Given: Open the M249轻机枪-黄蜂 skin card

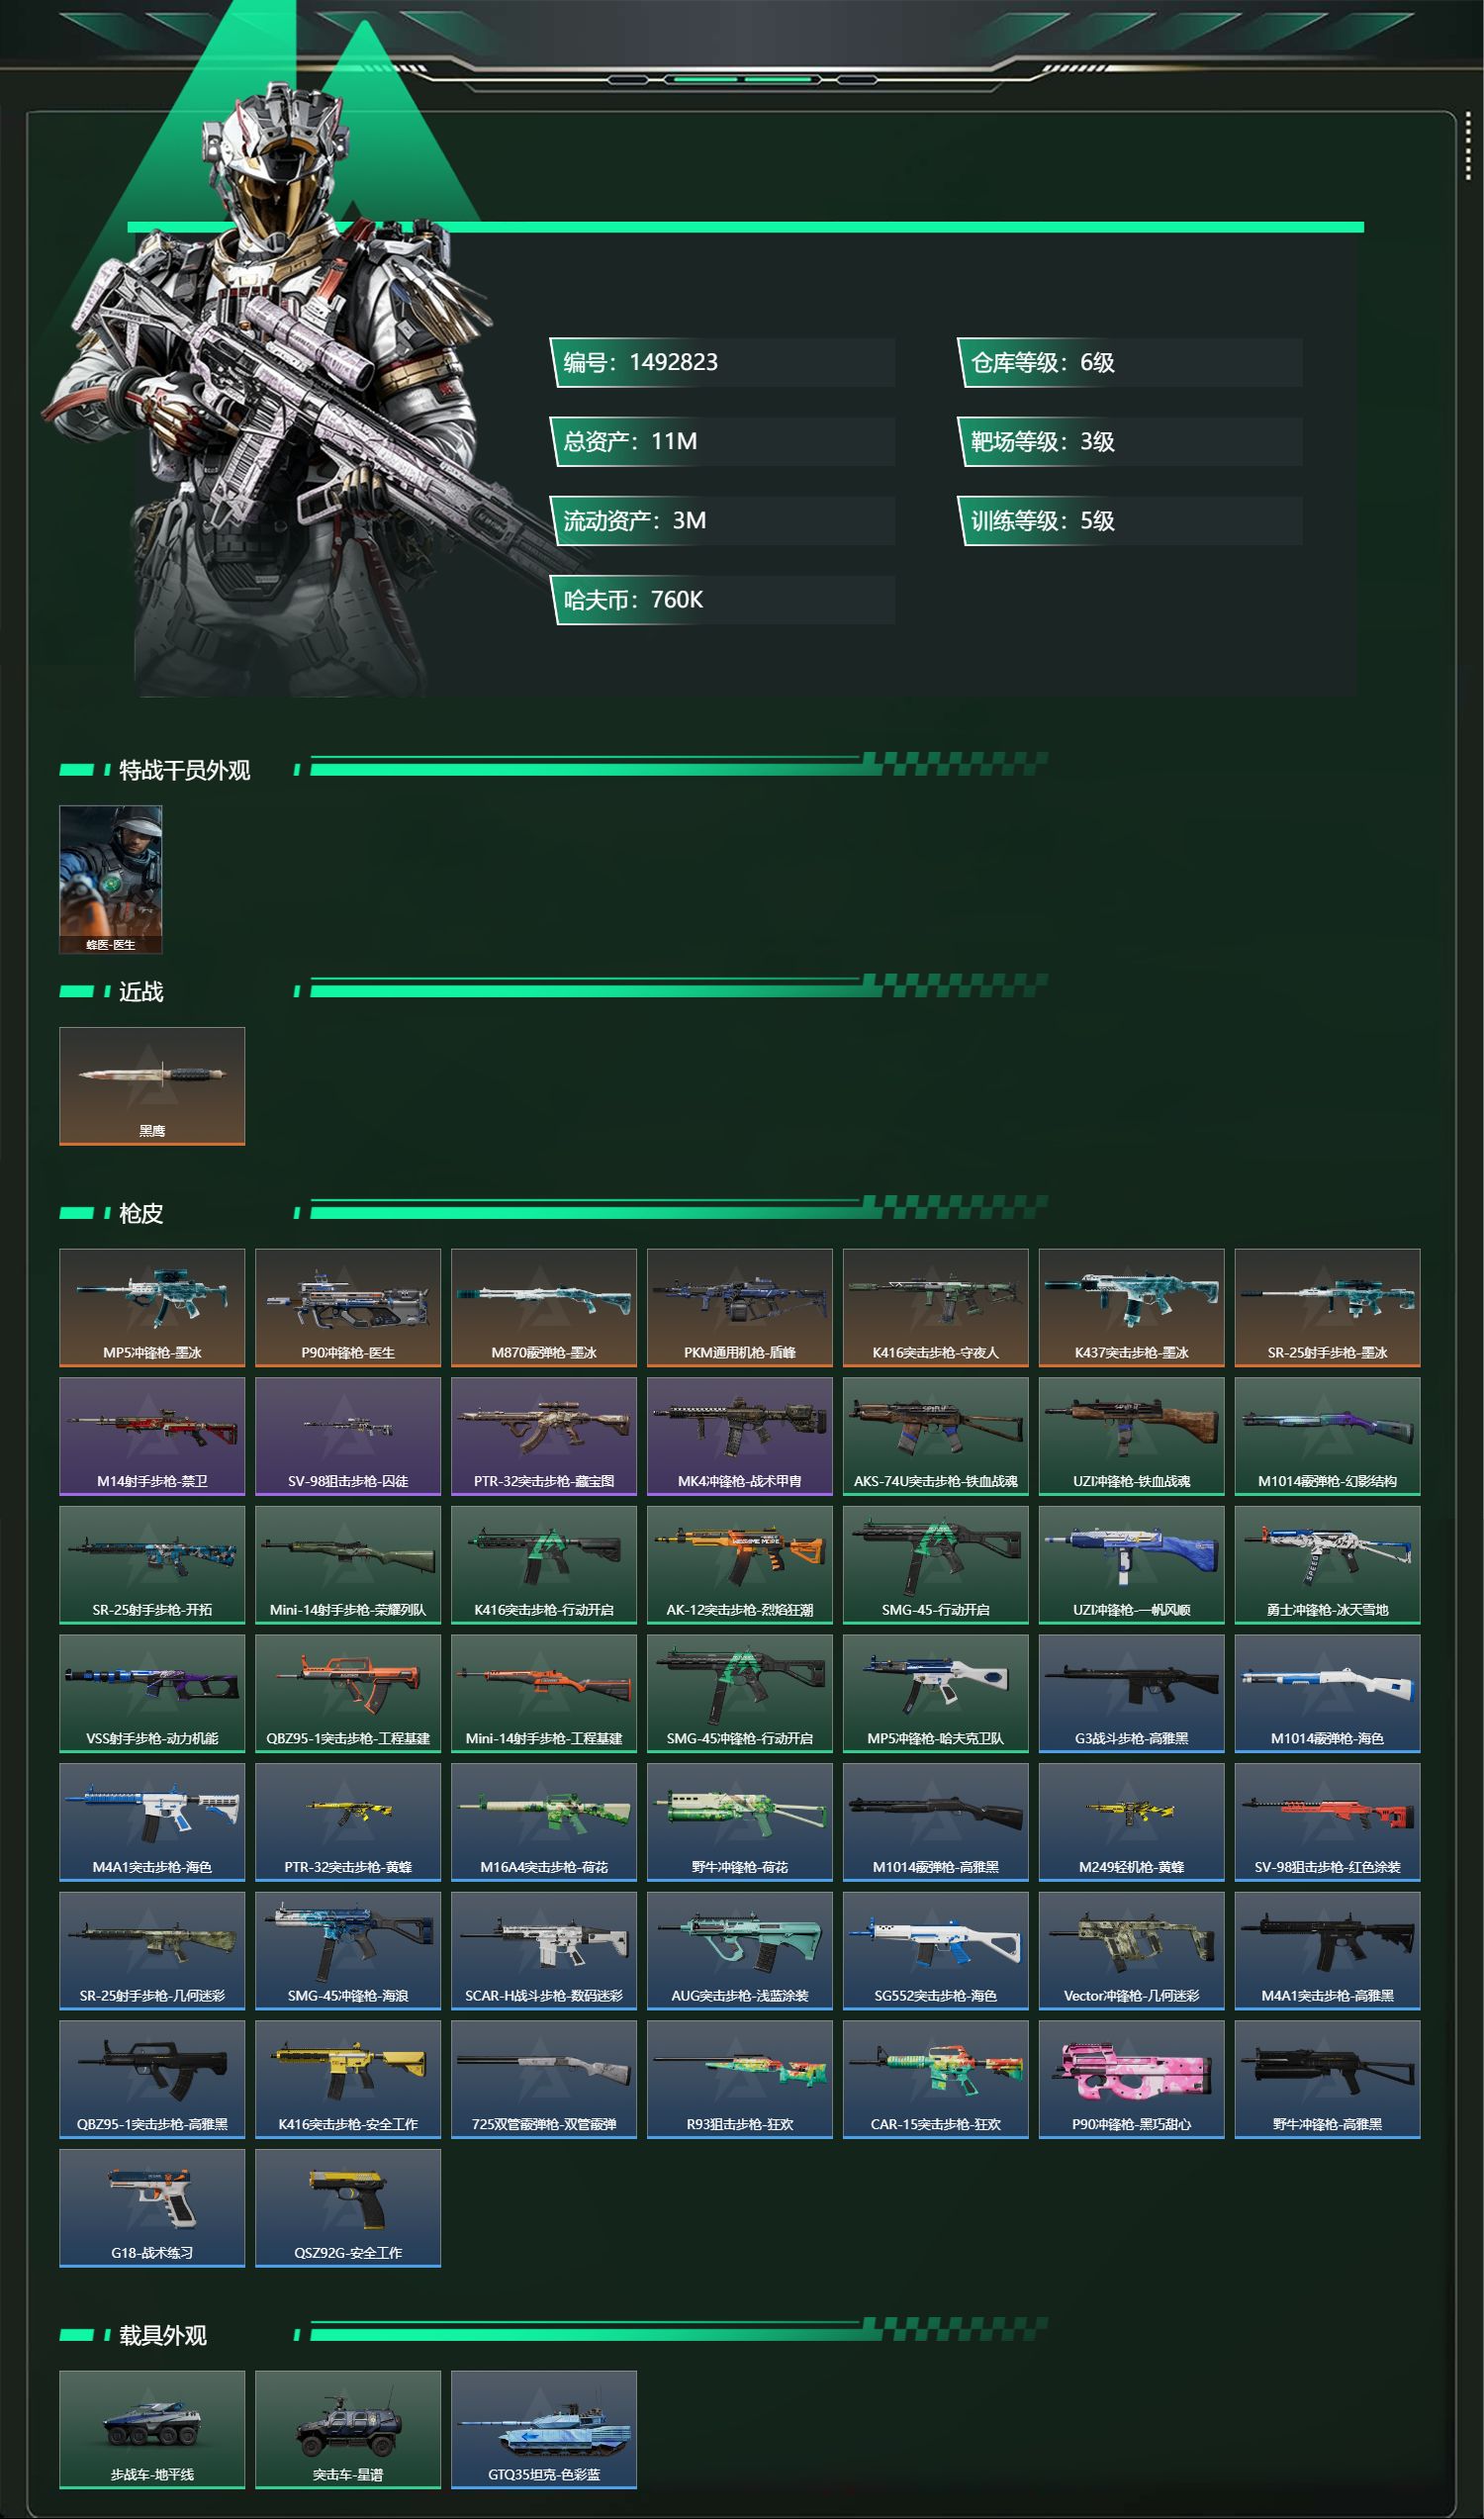Looking at the screenshot, I should click(1132, 1822).
